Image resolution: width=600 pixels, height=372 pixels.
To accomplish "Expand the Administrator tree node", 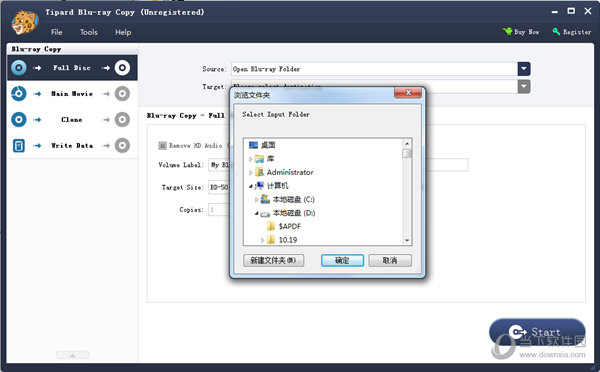I will click(x=251, y=173).
